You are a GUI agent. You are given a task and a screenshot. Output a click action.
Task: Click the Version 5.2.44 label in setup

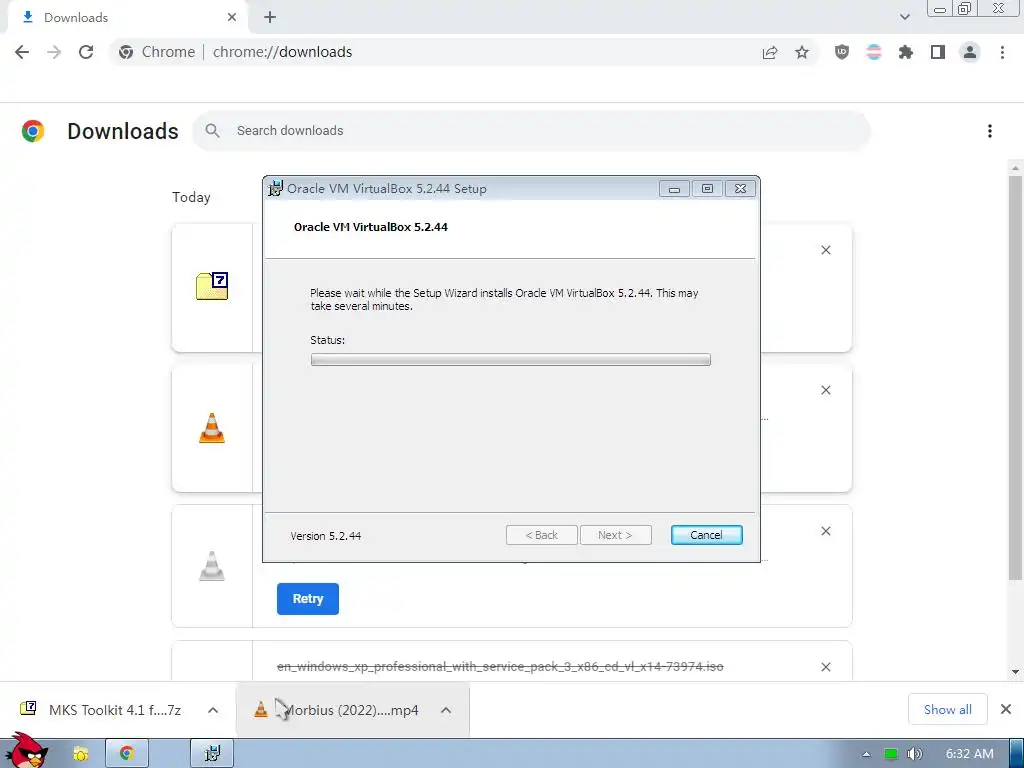[x=326, y=536]
